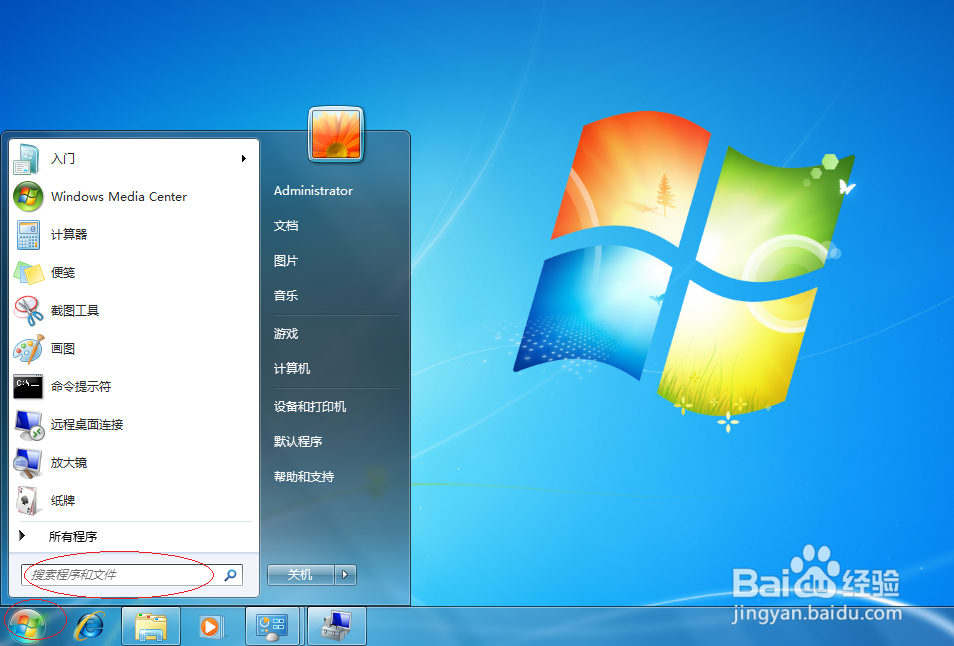The width and height of the screenshot is (954, 646).
Task: Launch Remote Desktop Connection (远程桌面连接) icon
Action: (x=29, y=425)
